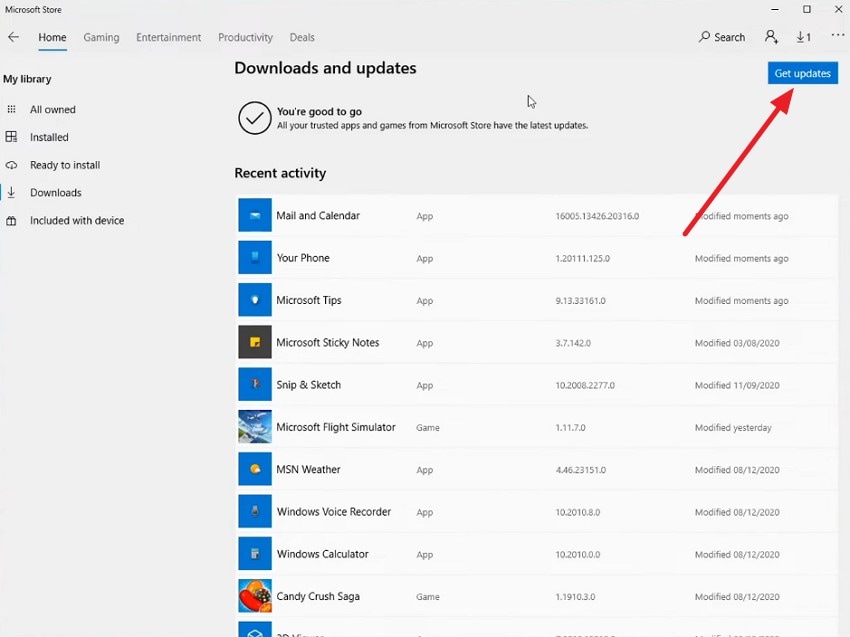Open the Entertainment tab
This screenshot has height=637, width=850.
[x=169, y=37]
